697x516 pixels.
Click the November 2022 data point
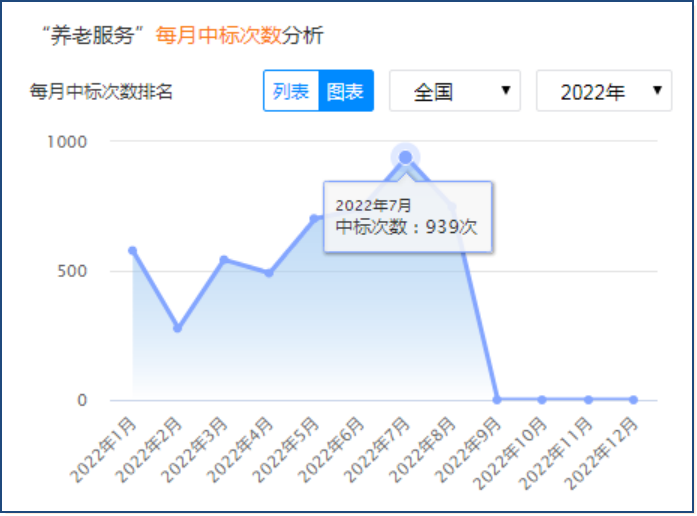(588, 399)
